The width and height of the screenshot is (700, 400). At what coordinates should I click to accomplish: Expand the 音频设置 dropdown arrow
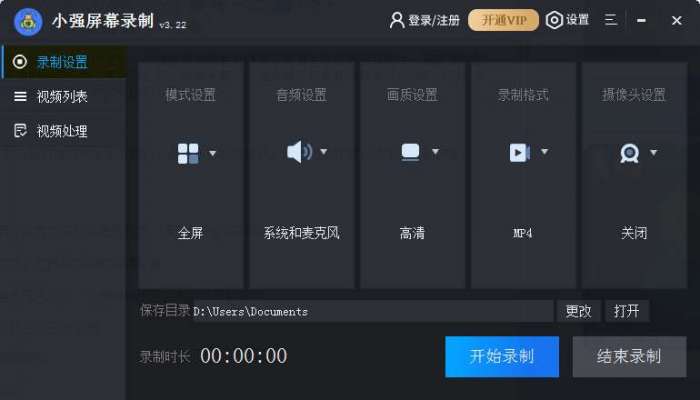pos(324,152)
